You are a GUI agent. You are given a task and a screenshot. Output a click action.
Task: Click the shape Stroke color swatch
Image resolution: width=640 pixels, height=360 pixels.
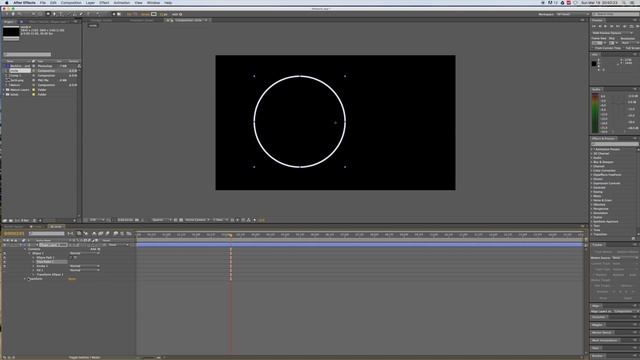tap(153, 14)
